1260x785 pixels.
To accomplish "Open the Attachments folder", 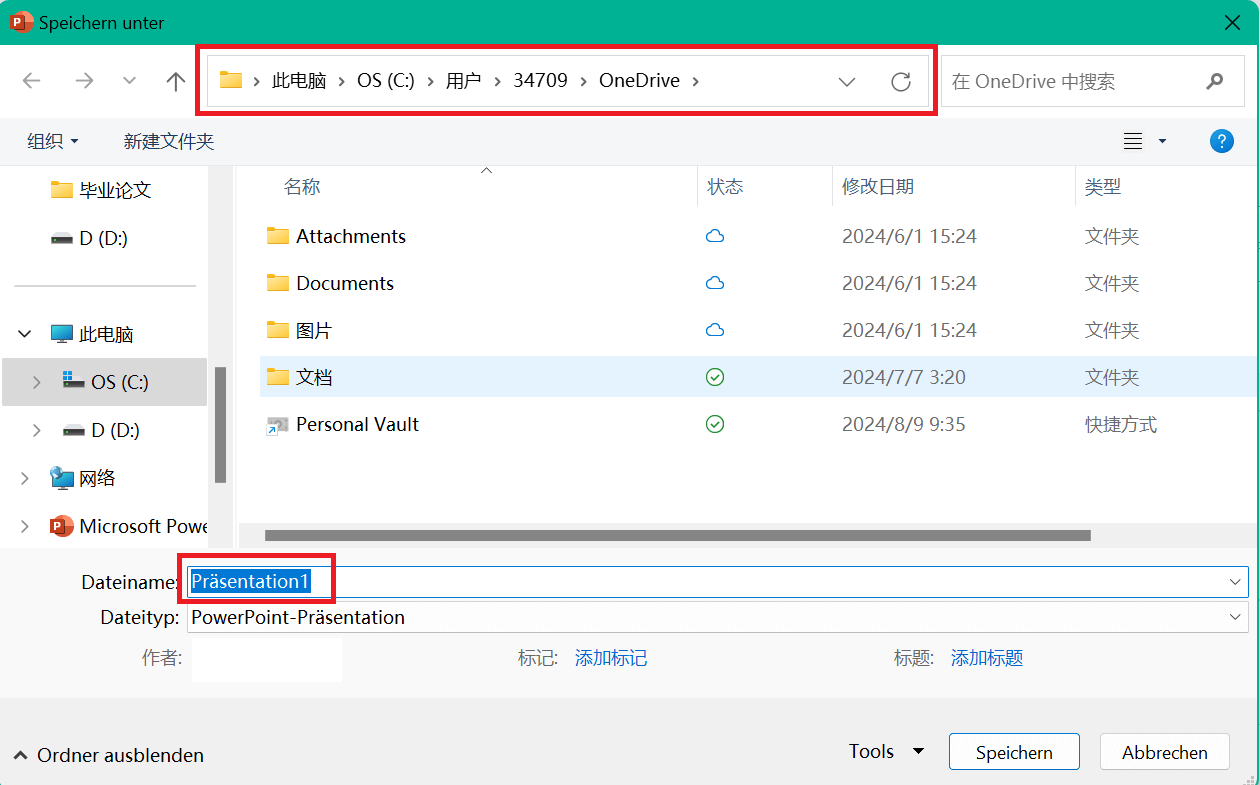I will point(350,237).
